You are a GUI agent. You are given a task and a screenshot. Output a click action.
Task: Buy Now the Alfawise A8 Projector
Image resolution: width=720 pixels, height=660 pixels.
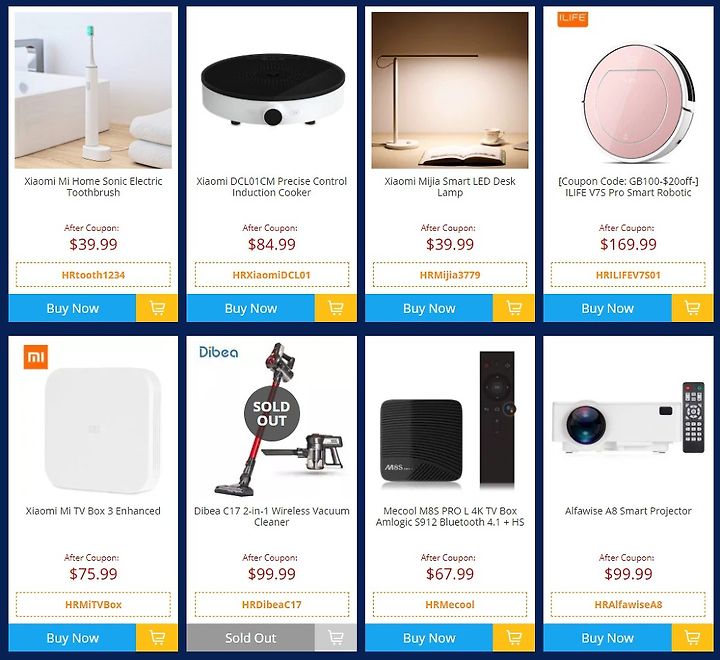(x=608, y=637)
